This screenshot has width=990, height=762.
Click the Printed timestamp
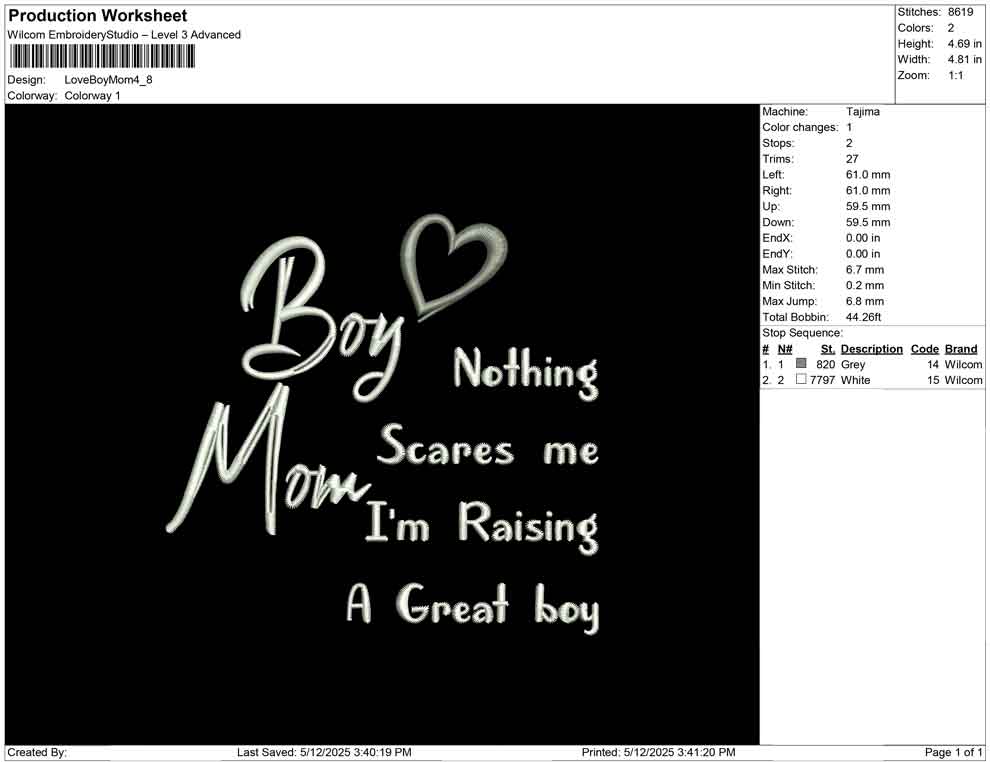[x=659, y=752]
